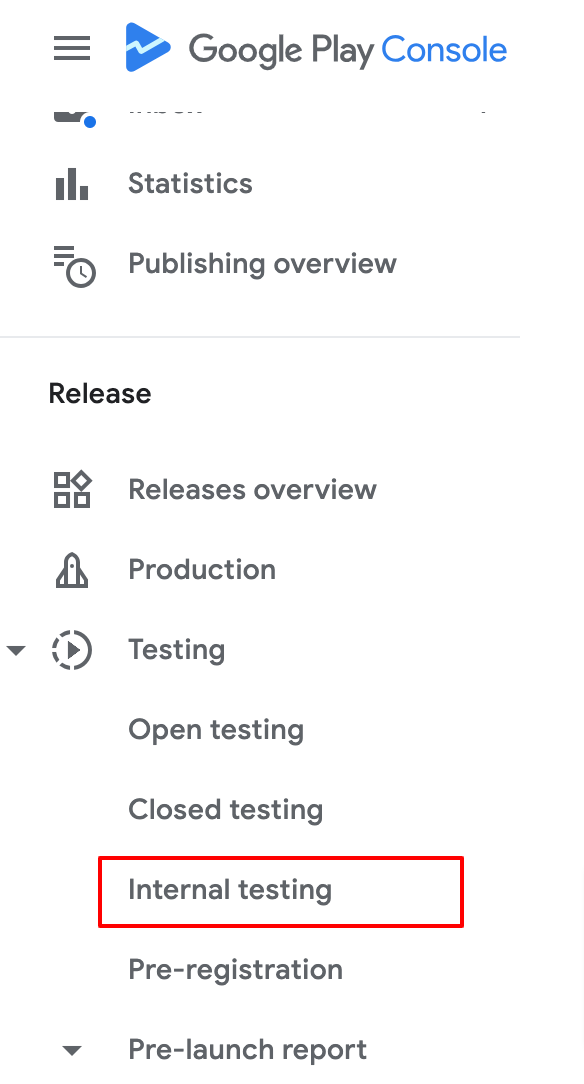
Task: Click the Statistics bar chart icon
Action: [71, 183]
